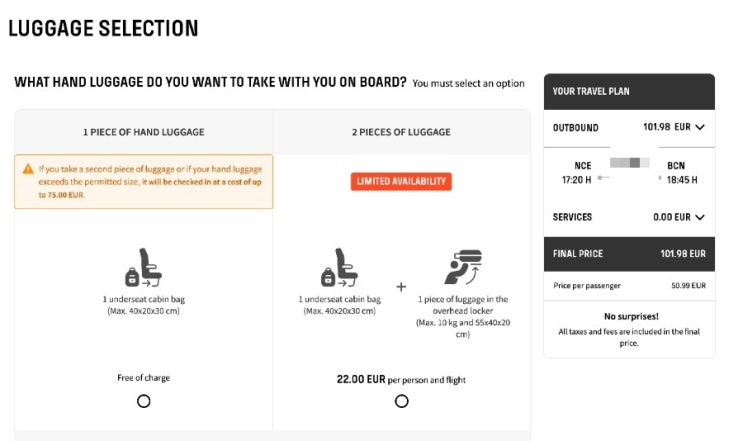Click the overhead locker luggage icon

(462, 268)
